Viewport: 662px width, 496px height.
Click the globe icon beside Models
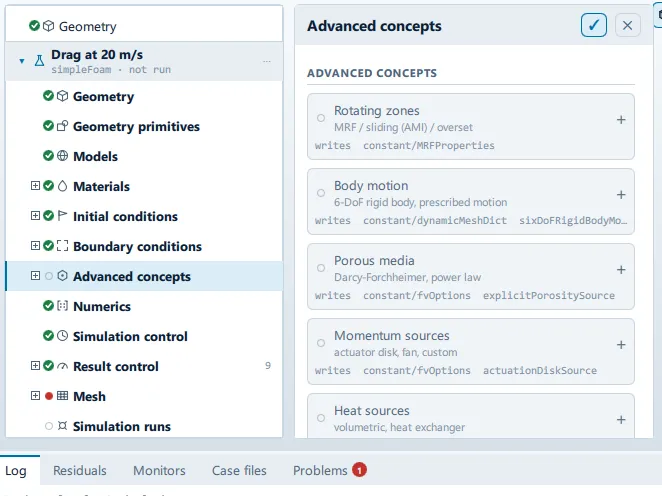coord(62,156)
